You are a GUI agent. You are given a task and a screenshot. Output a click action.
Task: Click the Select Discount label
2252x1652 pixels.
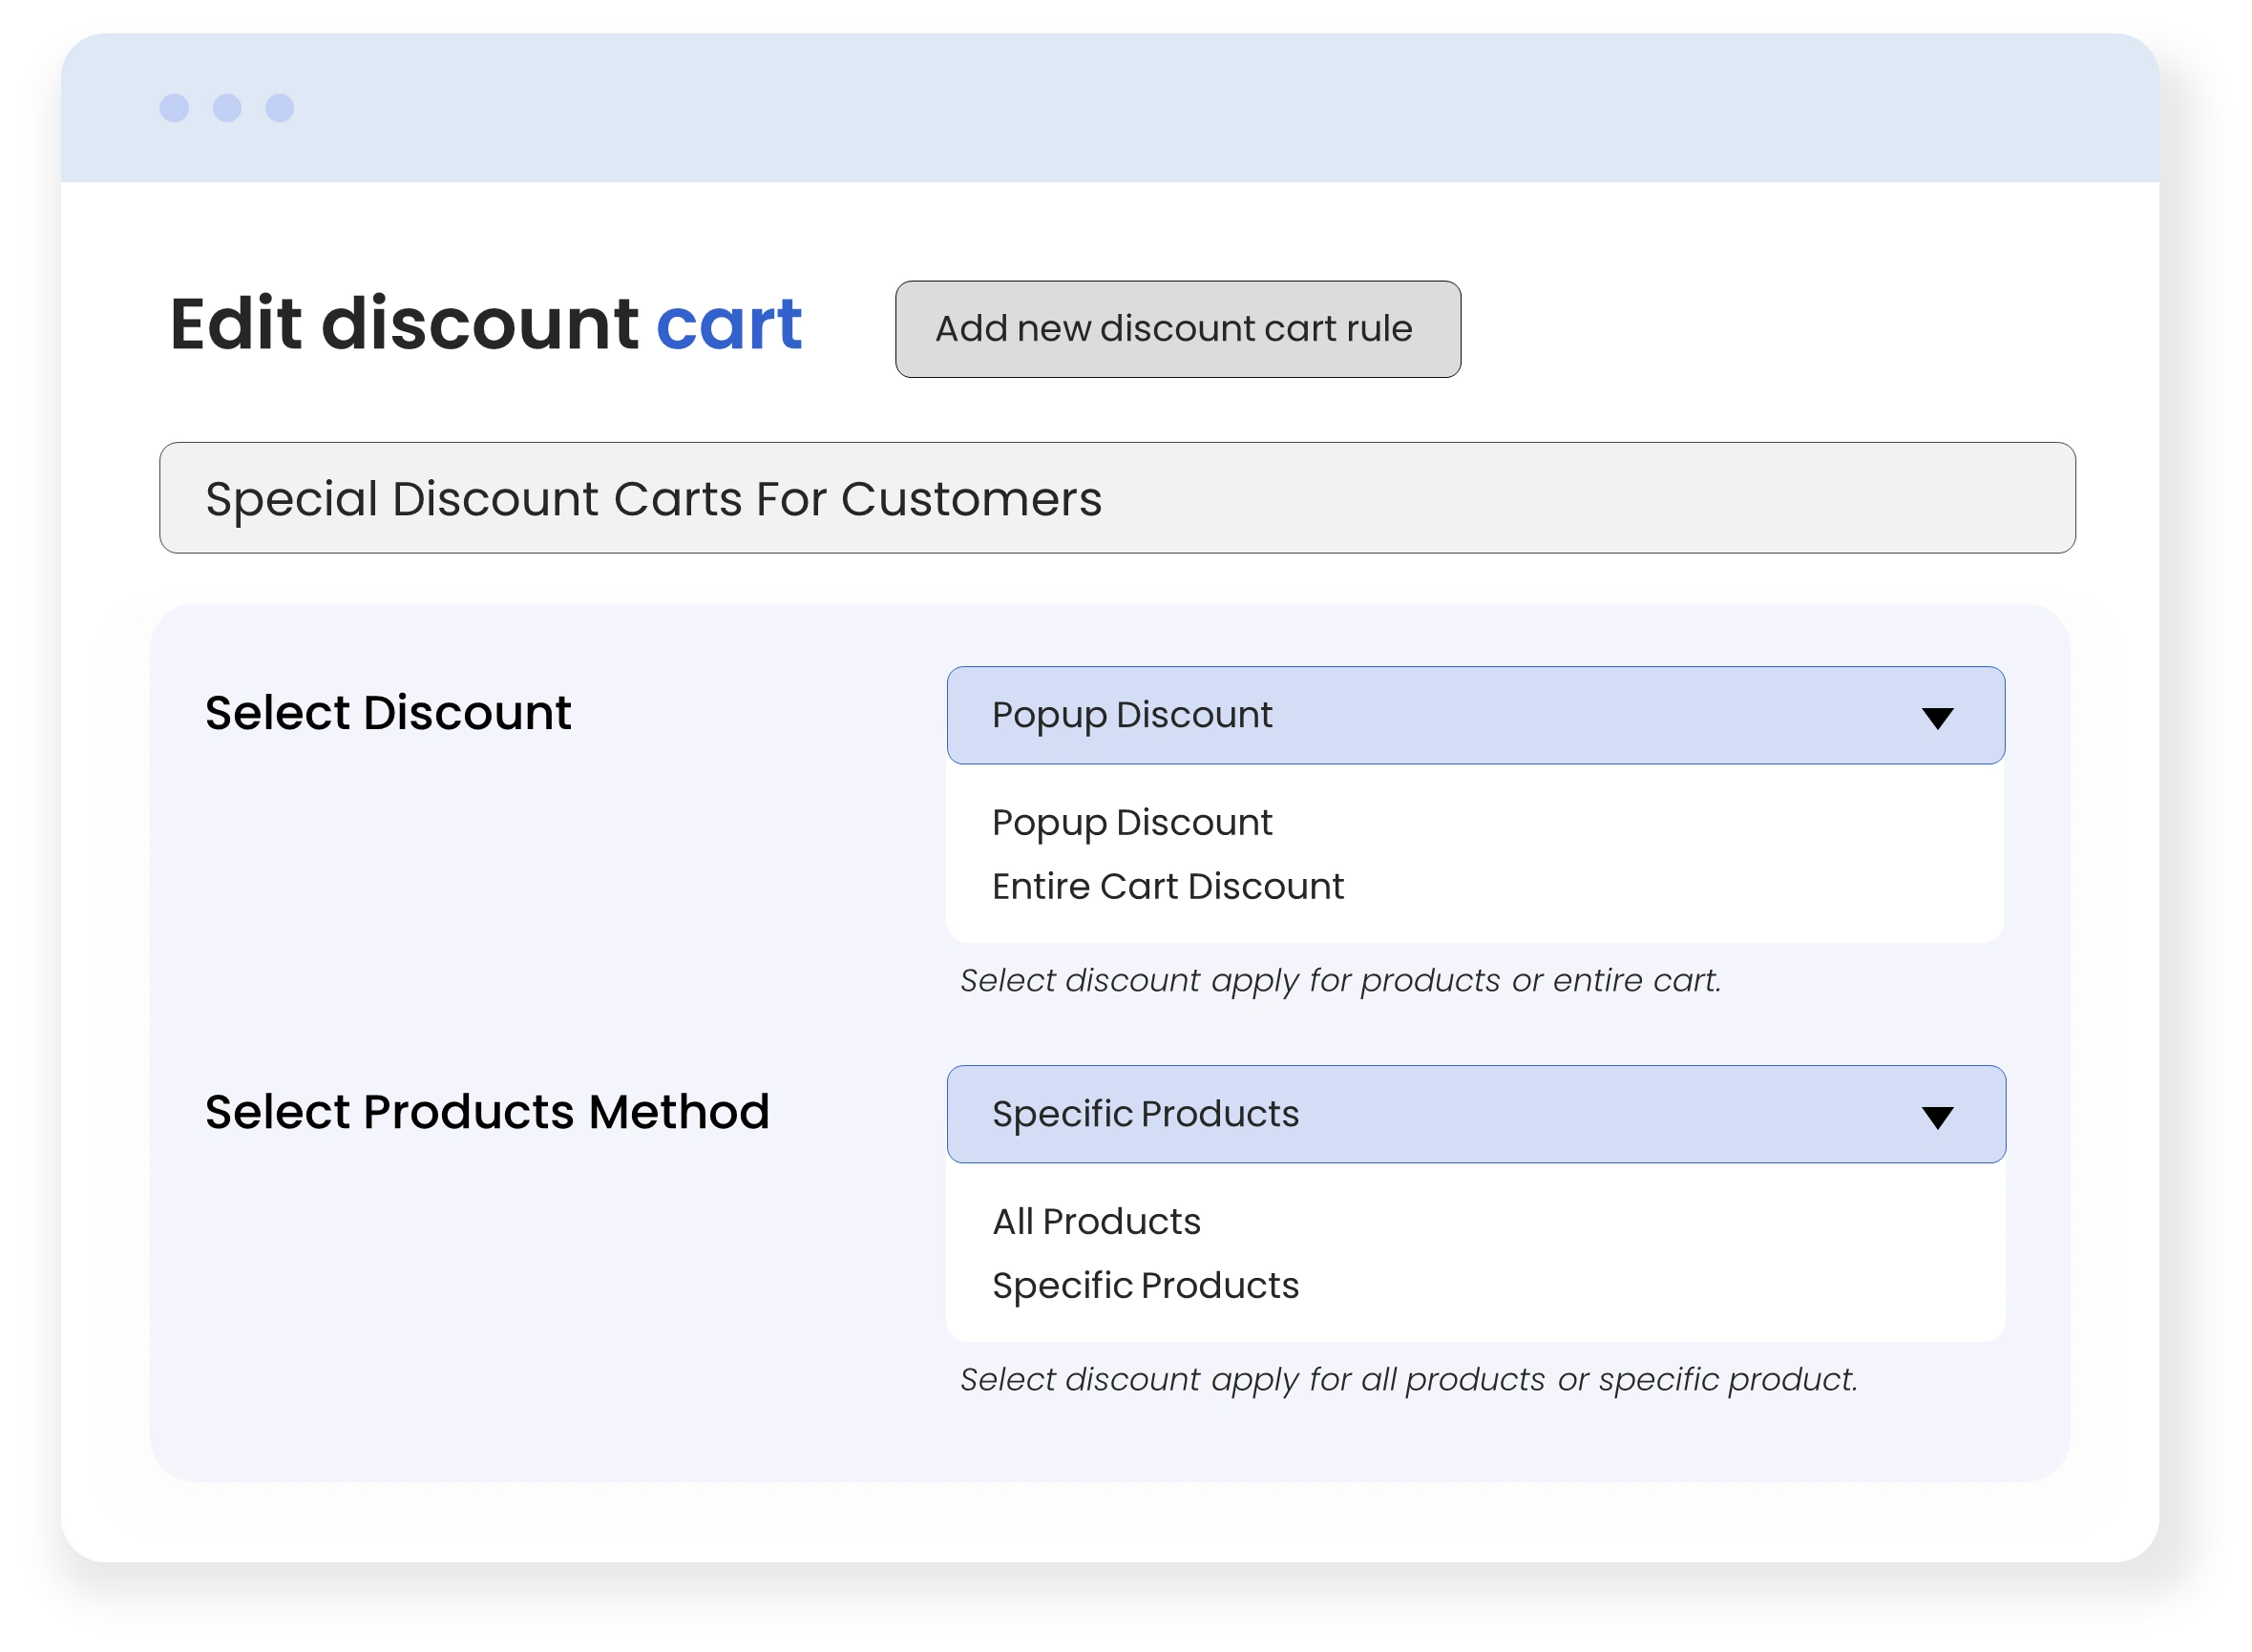388,713
